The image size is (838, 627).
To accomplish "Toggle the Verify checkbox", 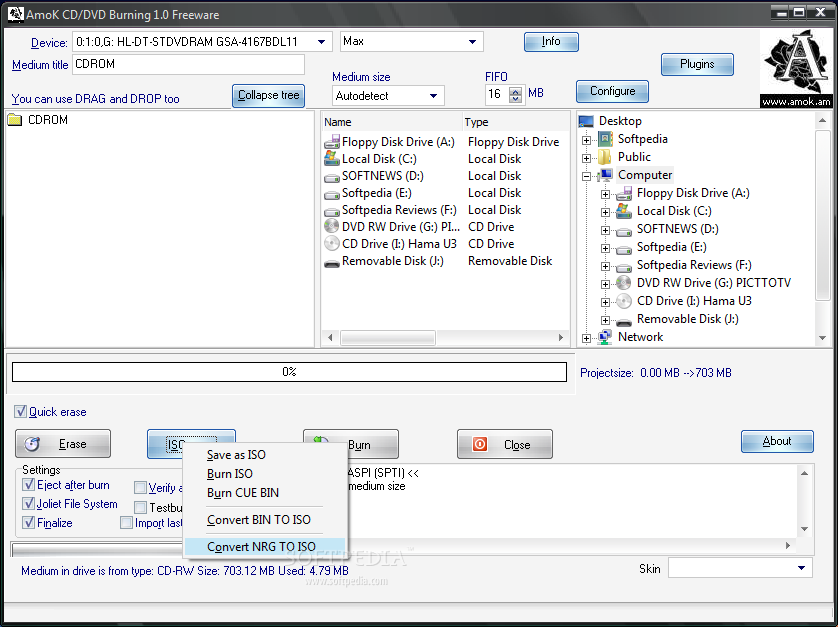I will (141, 487).
